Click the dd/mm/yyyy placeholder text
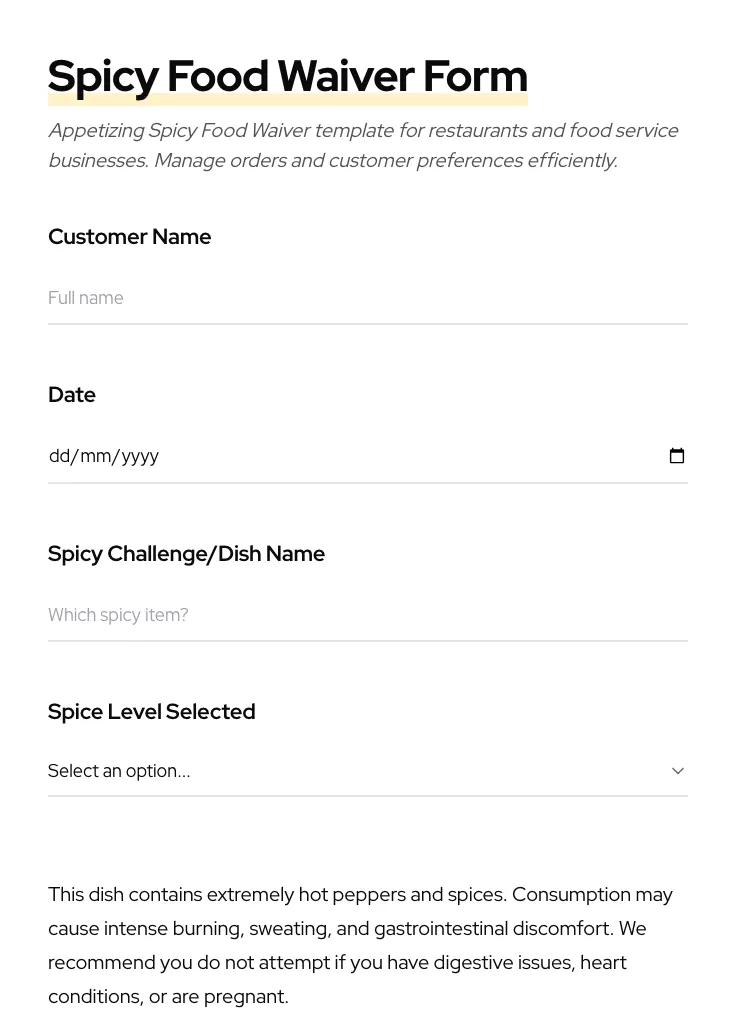 [x=104, y=455]
